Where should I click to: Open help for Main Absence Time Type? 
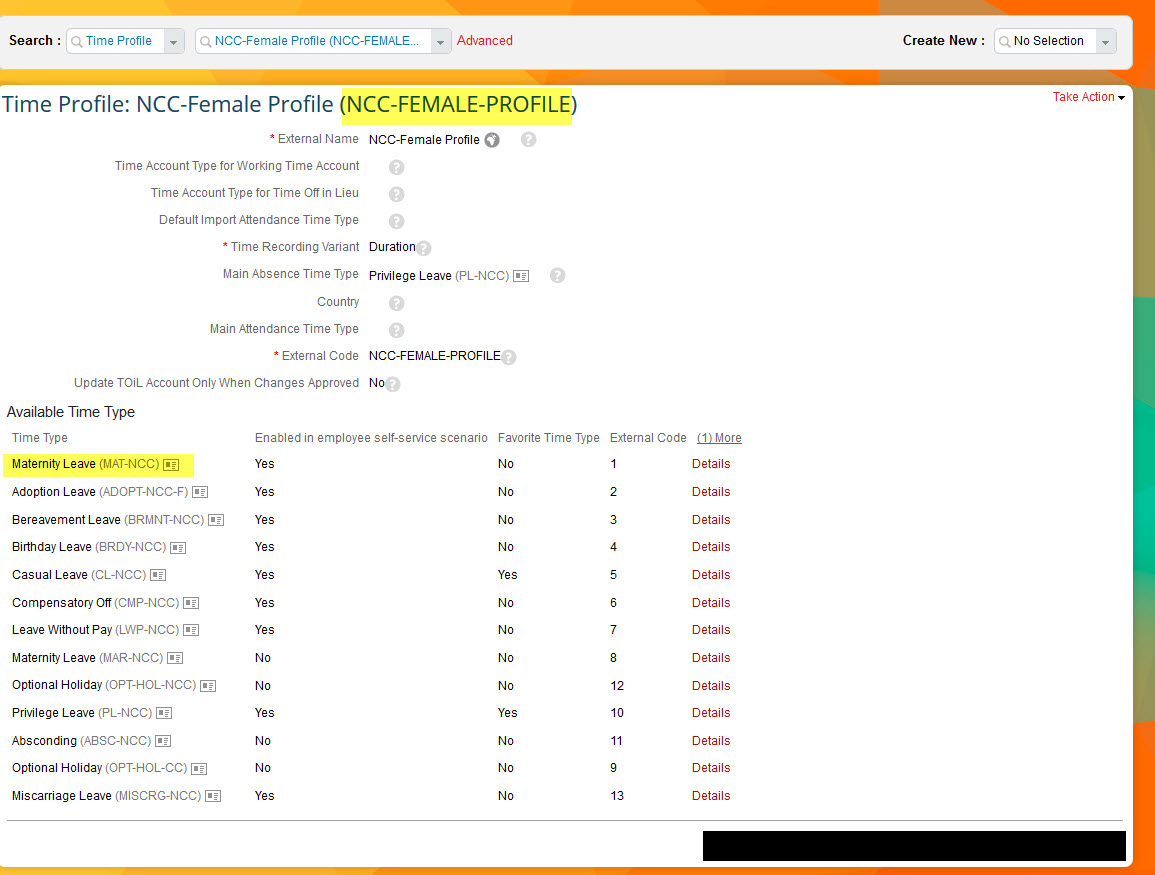[558, 275]
